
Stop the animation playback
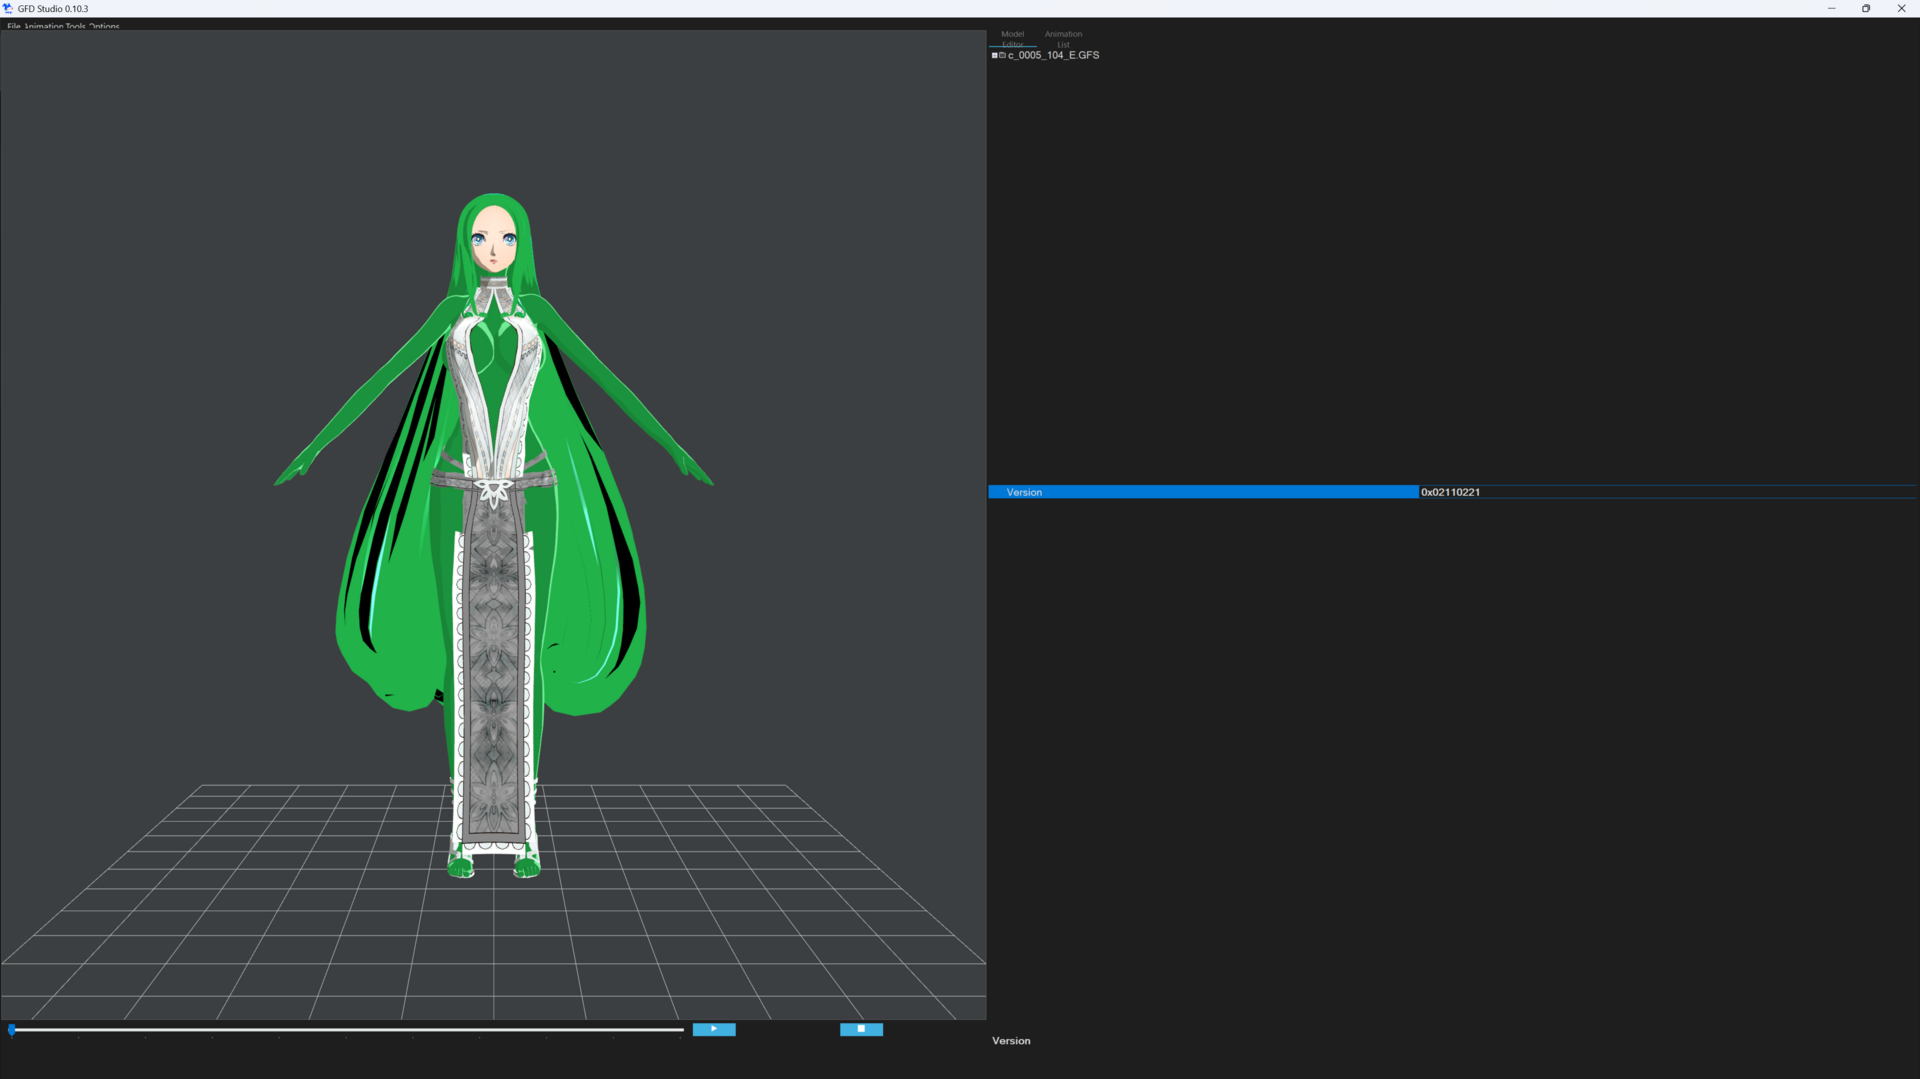[861, 1029]
